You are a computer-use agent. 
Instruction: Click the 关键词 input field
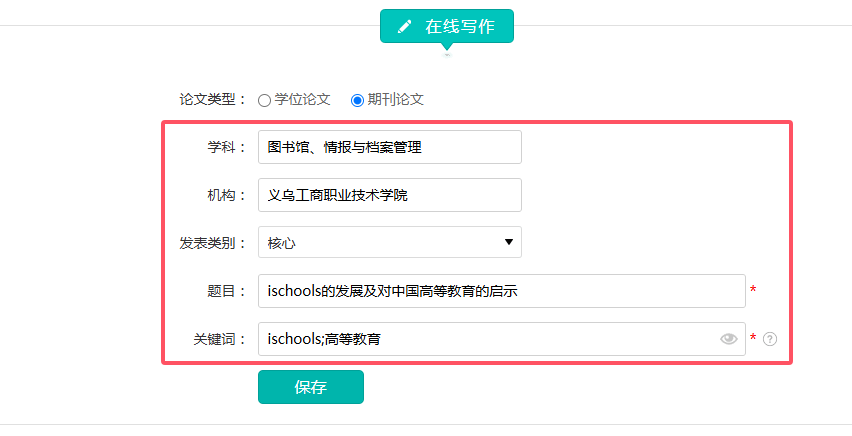502,339
